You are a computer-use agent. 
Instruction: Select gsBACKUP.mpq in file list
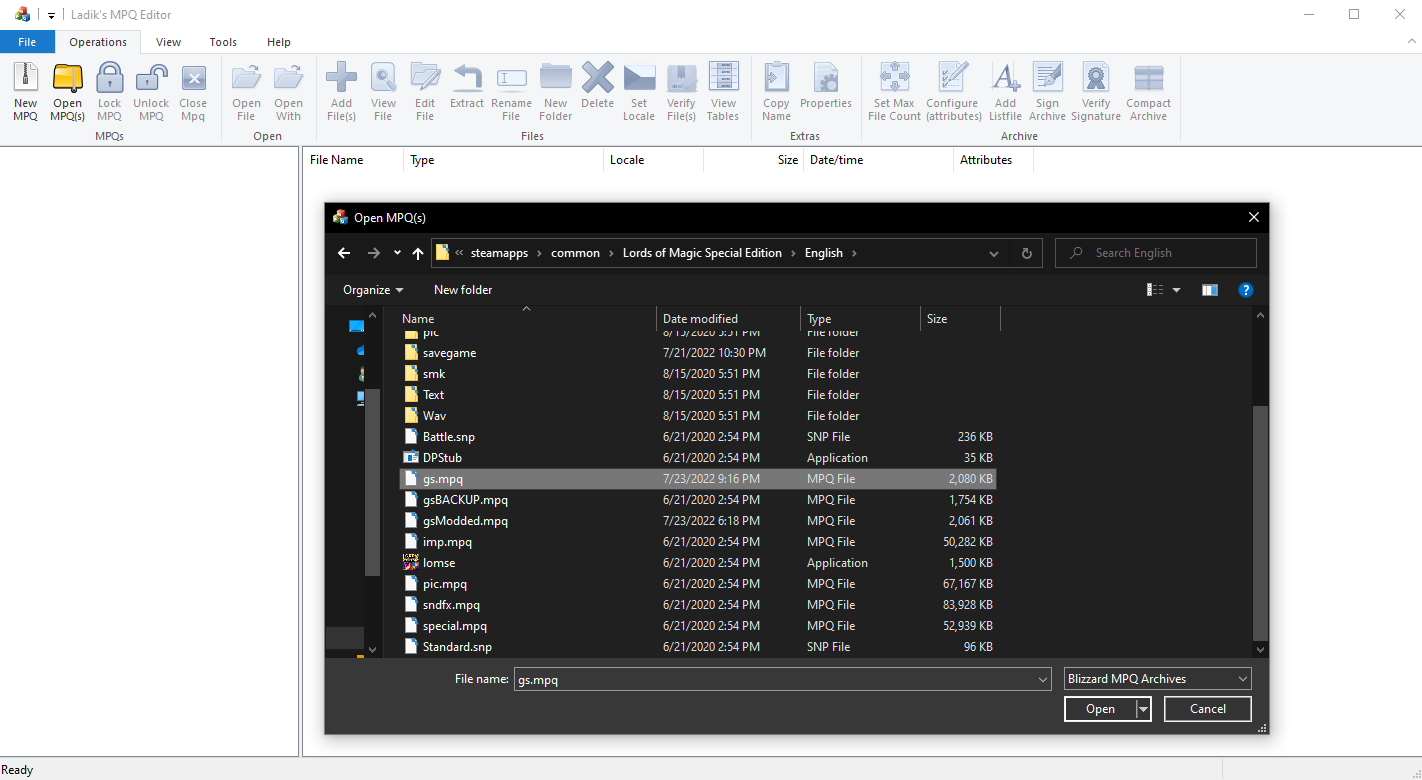698,500
